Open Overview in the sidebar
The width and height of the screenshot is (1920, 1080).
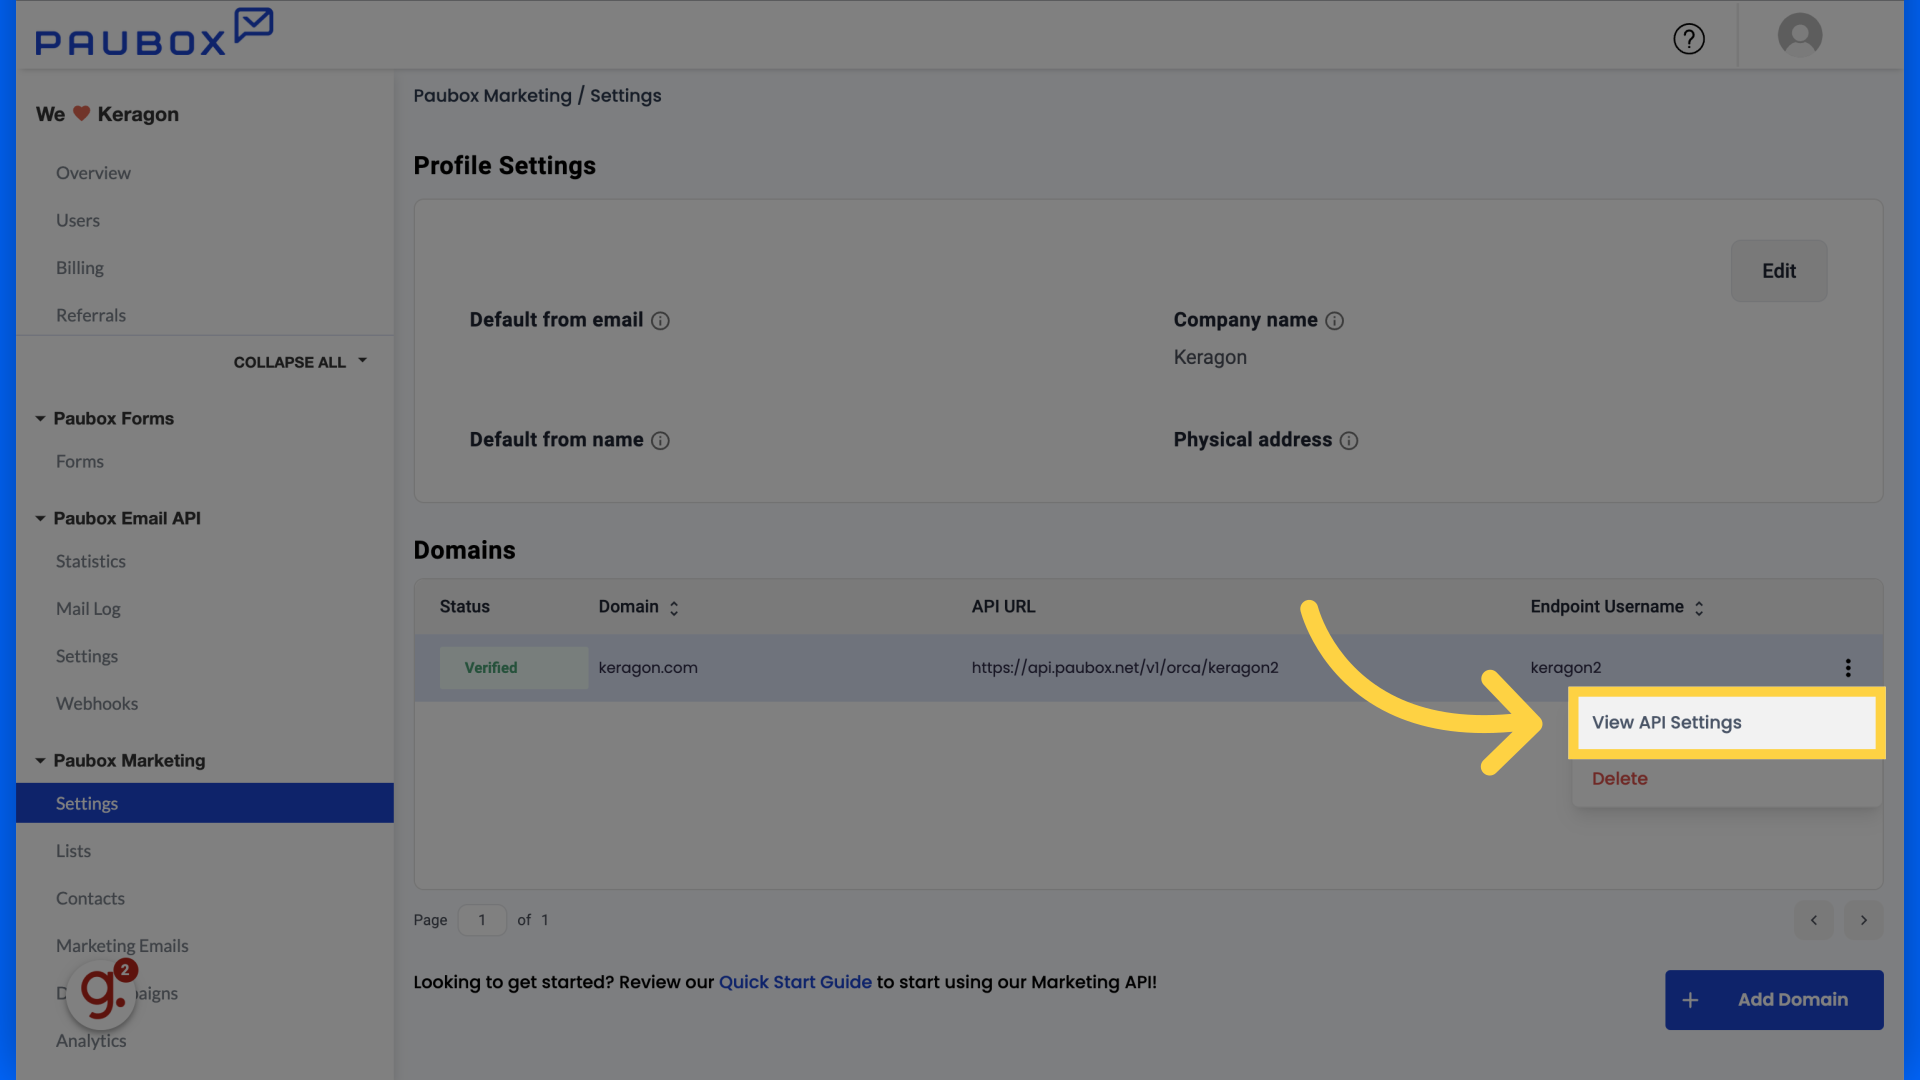(93, 173)
